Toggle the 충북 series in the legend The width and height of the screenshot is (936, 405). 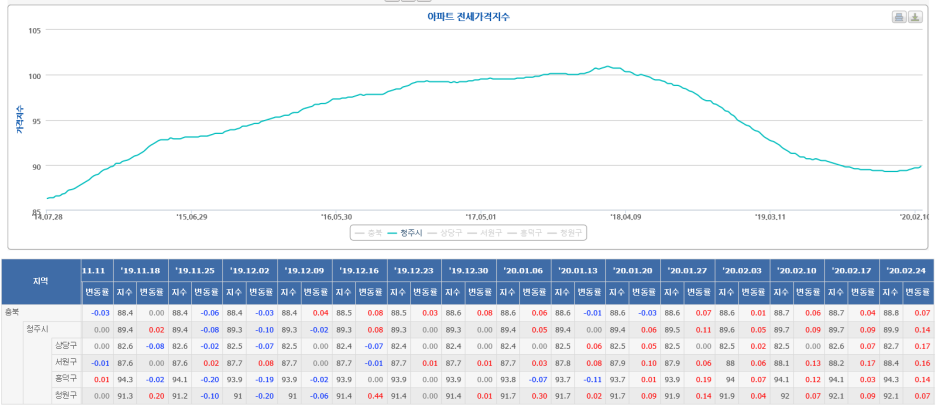pyautogui.click(x=368, y=233)
